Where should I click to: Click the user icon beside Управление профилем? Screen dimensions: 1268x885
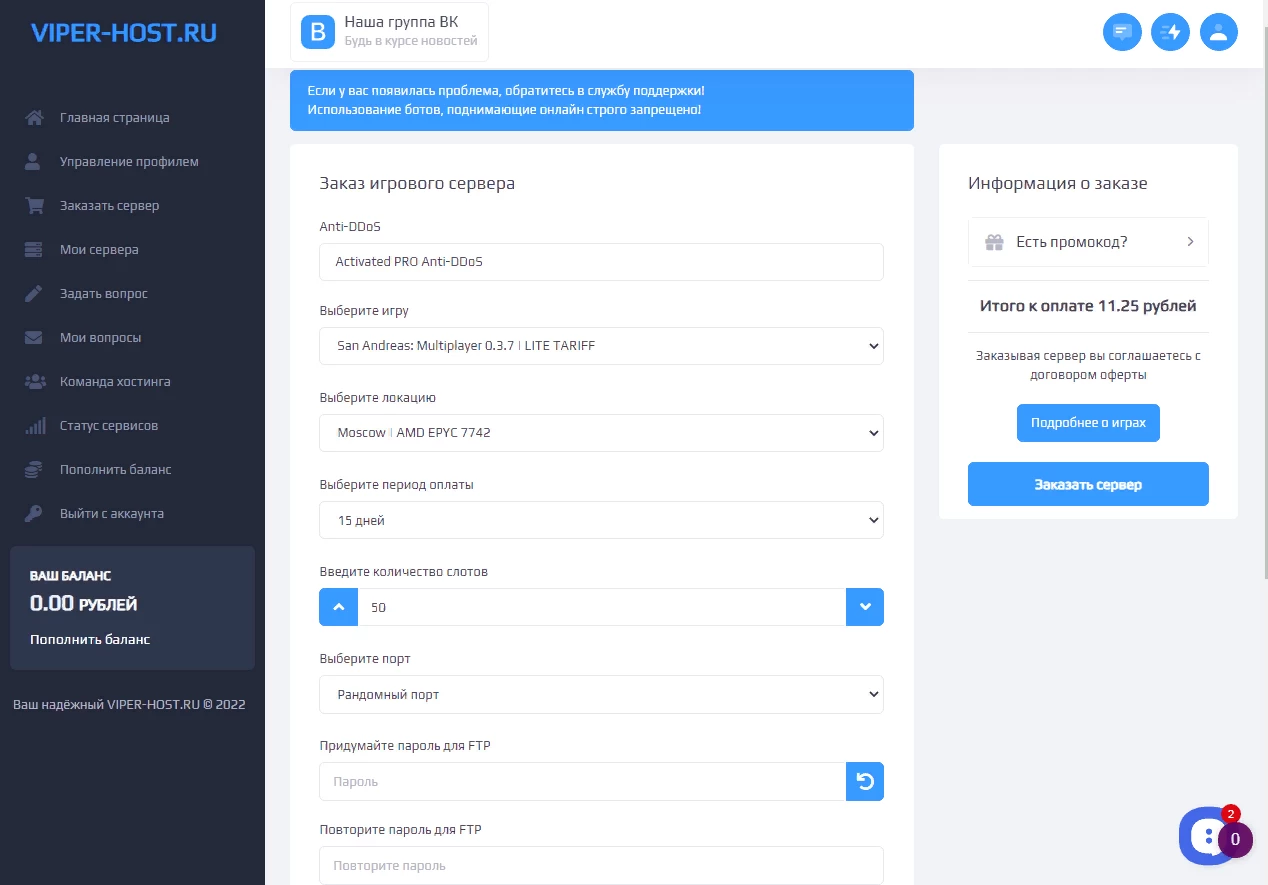34,162
